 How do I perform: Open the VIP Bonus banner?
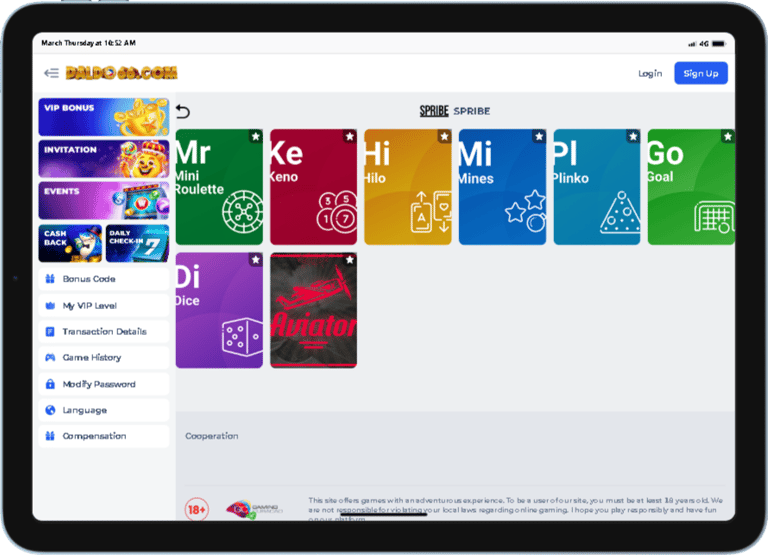[104, 117]
